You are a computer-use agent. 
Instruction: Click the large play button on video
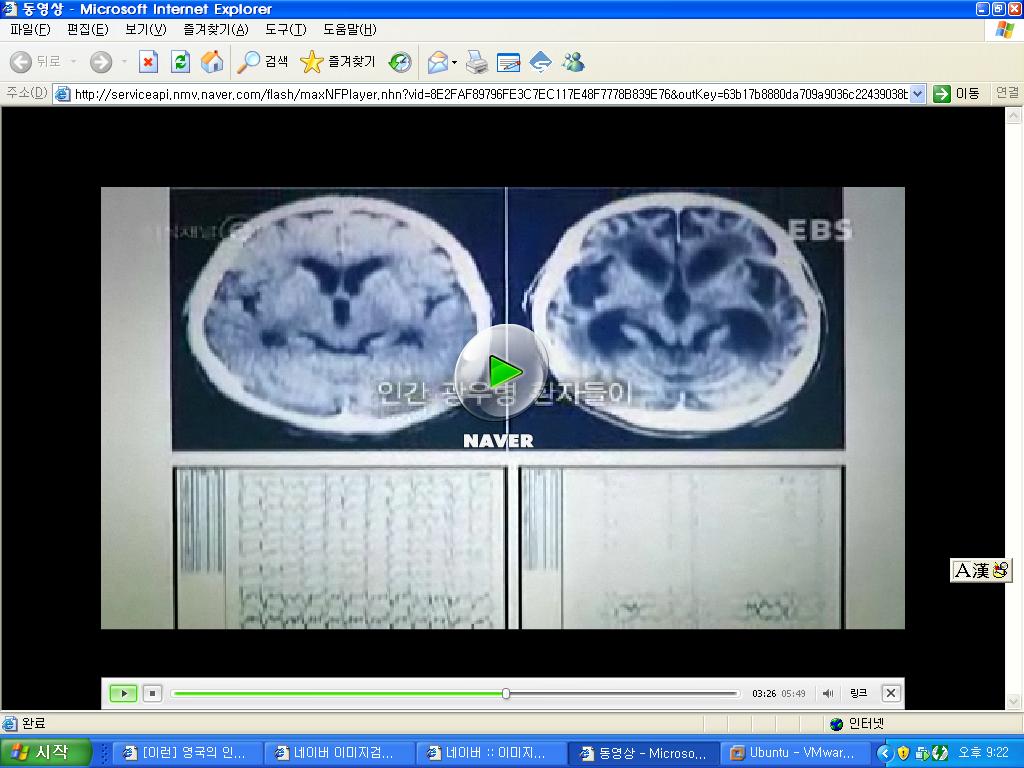[502, 372]
